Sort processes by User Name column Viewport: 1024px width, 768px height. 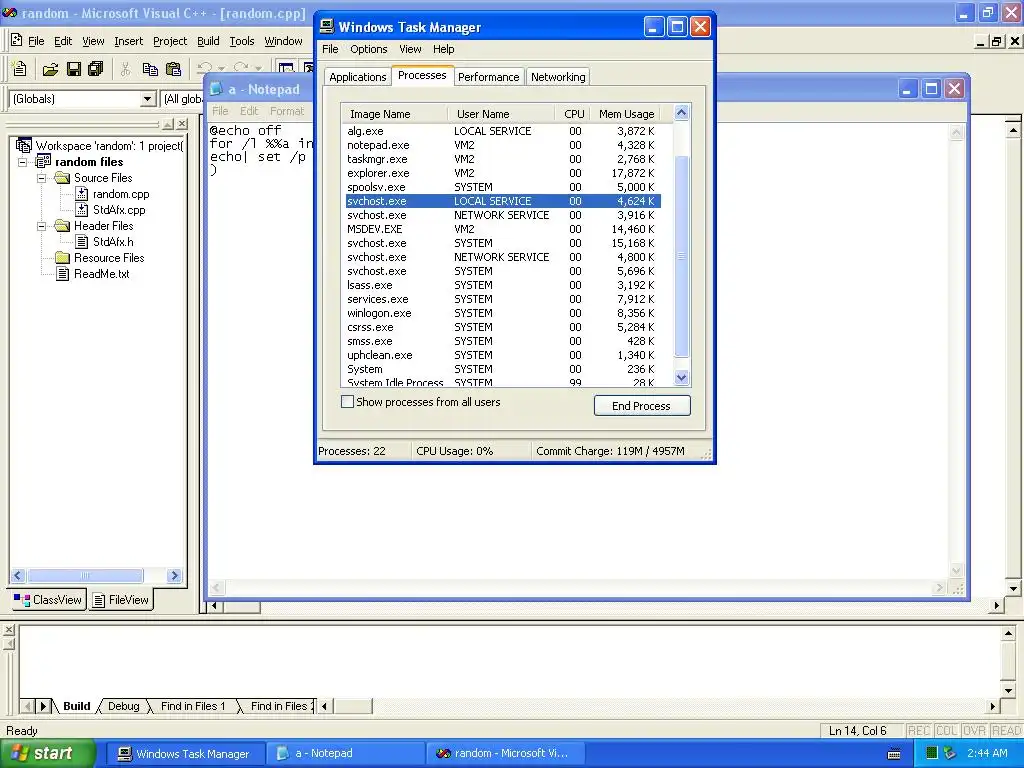[x=501, y=114]
